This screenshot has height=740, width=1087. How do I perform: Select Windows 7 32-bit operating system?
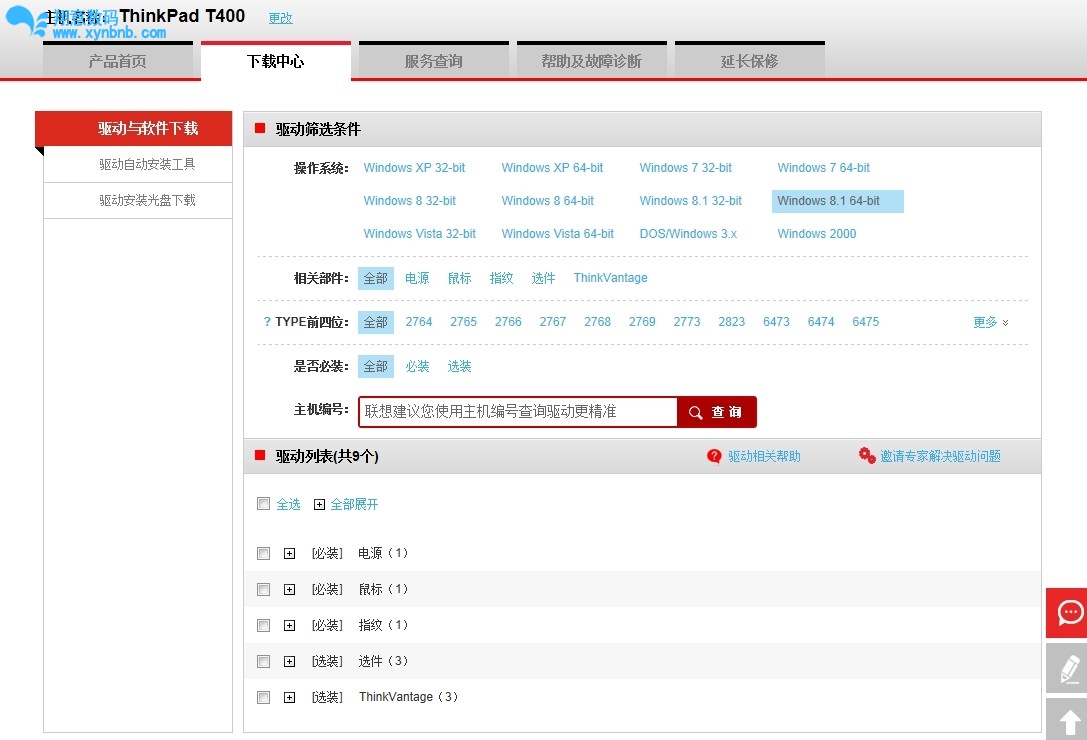coord(686,168)
